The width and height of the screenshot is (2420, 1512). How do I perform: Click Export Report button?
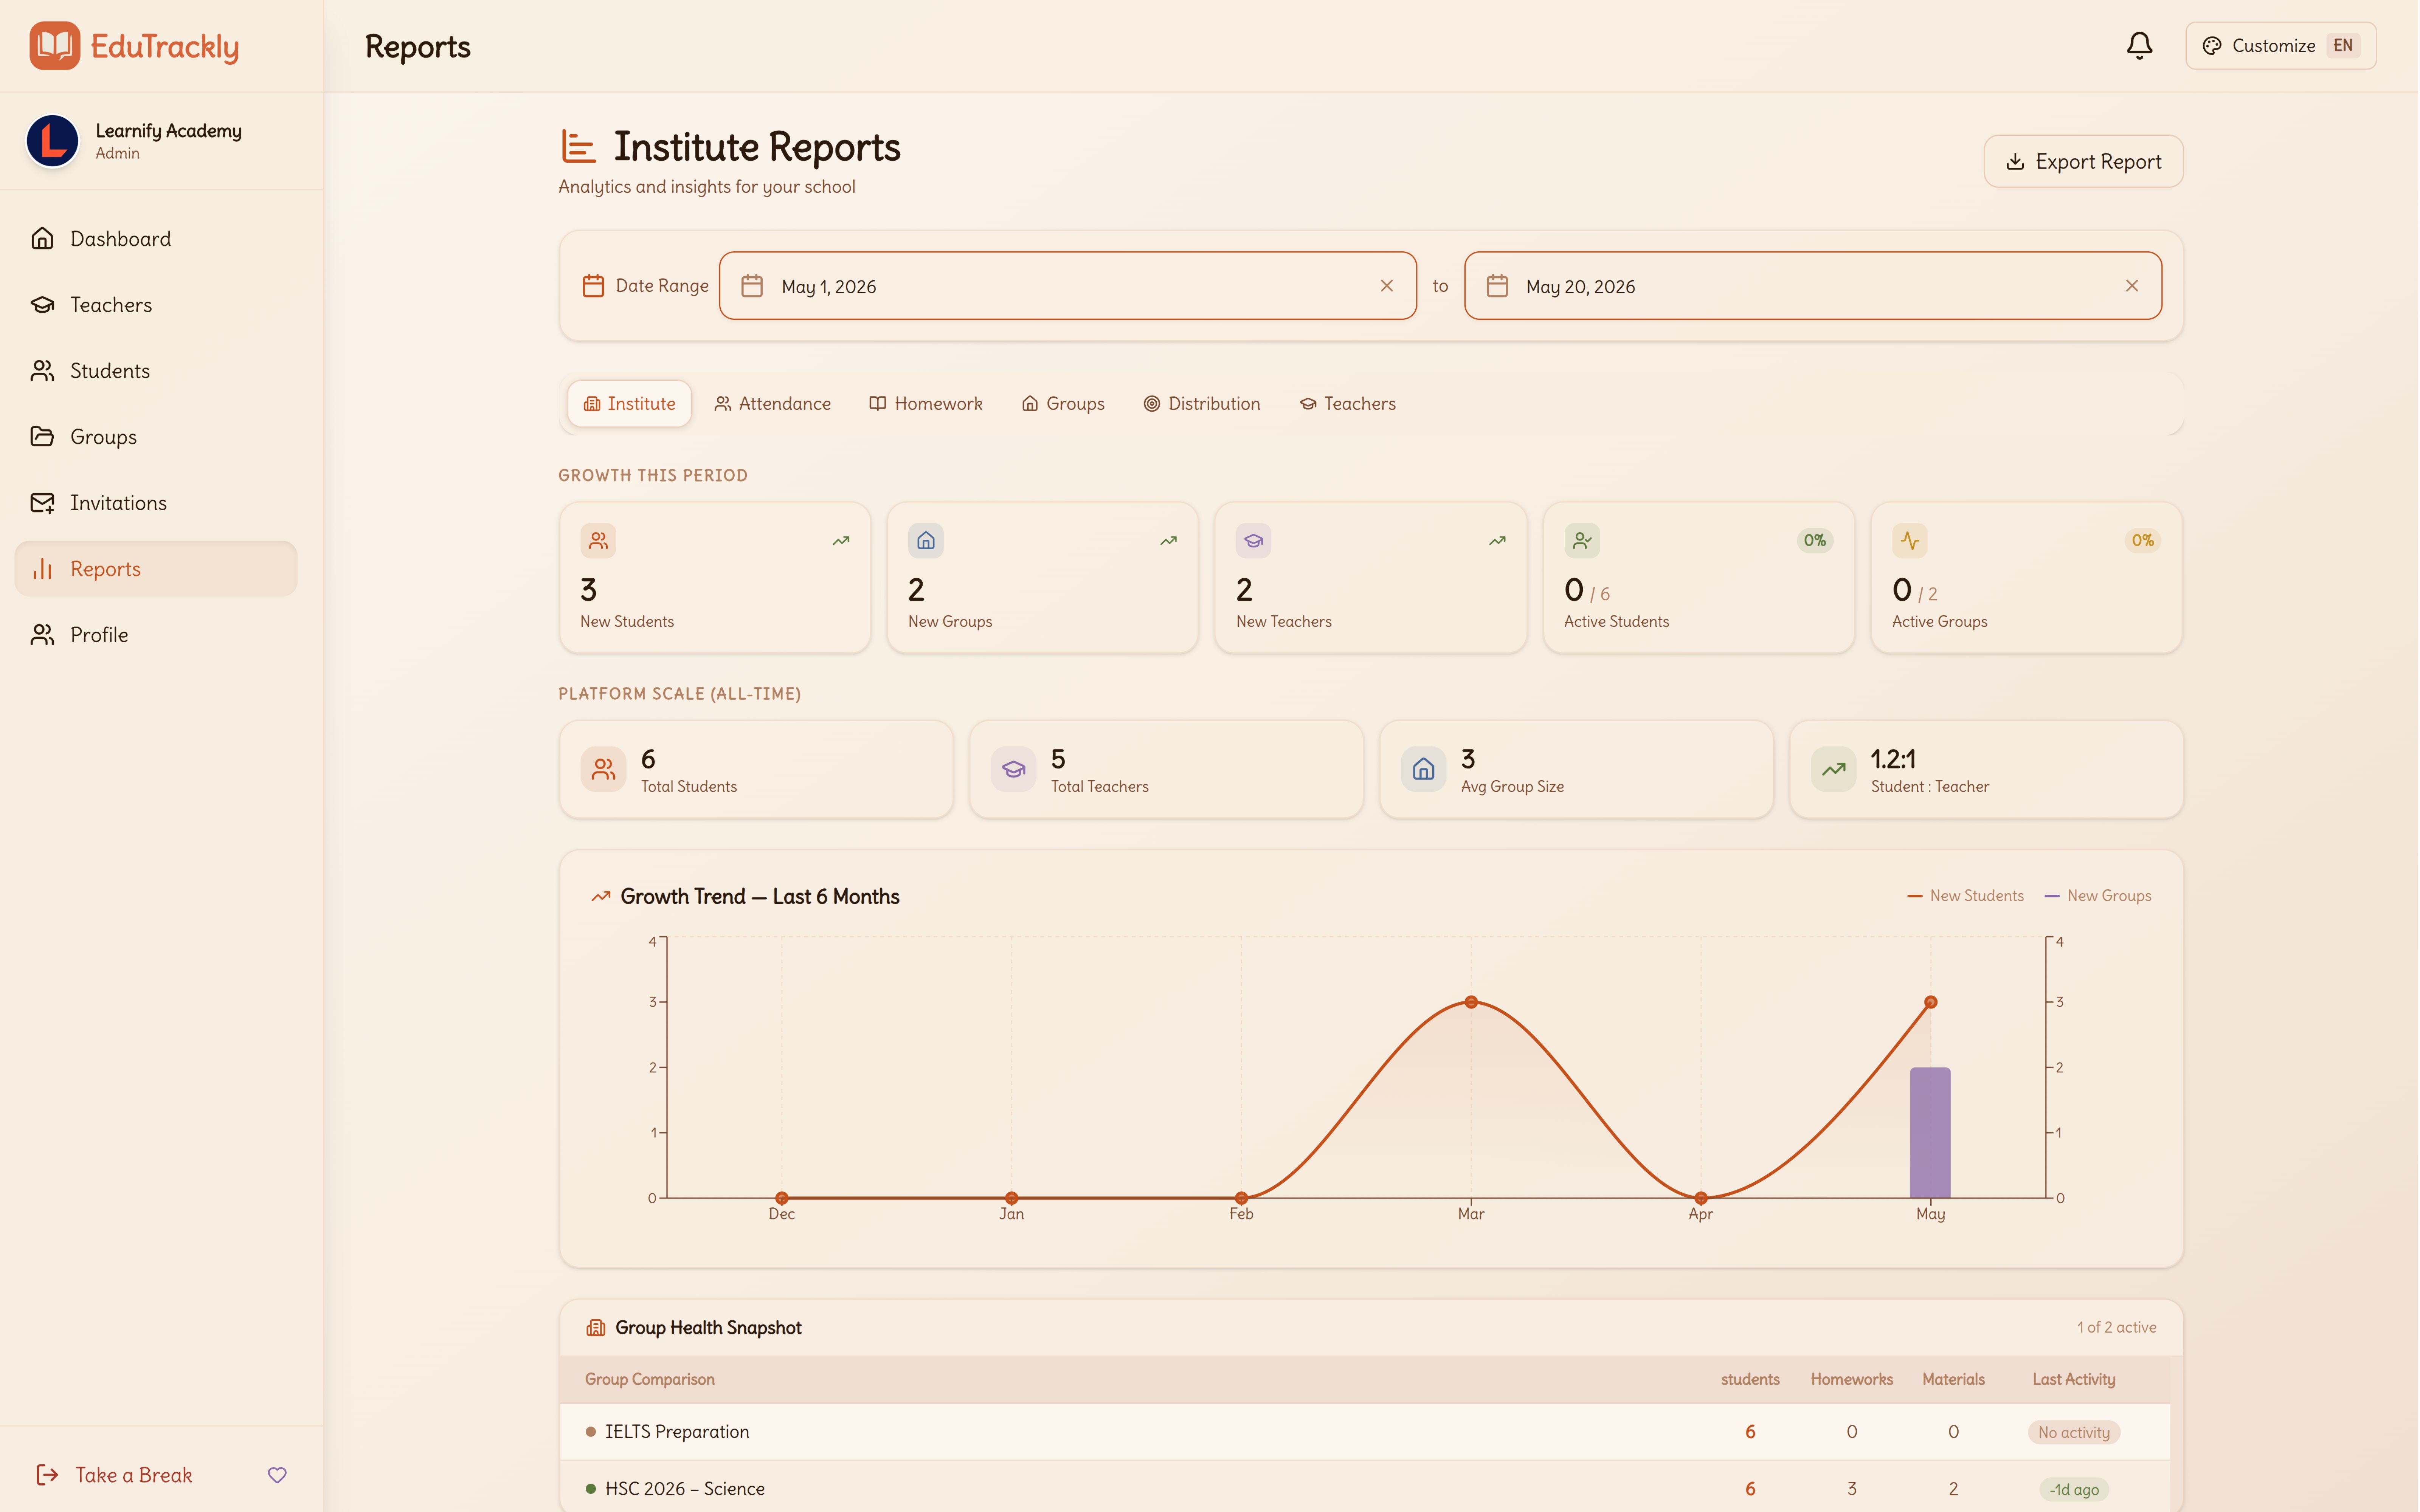(2083, 161)
